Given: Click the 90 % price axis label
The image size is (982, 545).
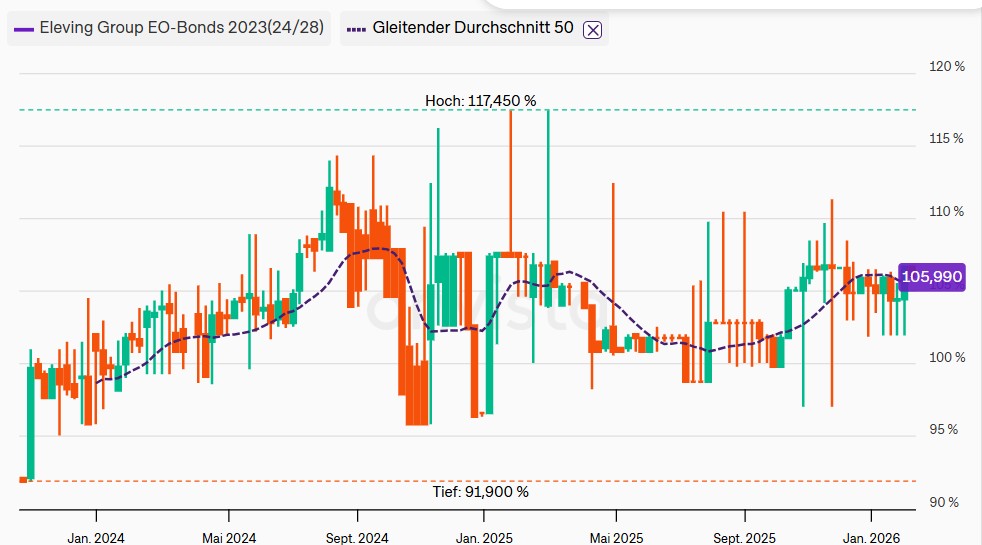Looking at the screenshot, I should pyautogui.click(x=944, y=503).
